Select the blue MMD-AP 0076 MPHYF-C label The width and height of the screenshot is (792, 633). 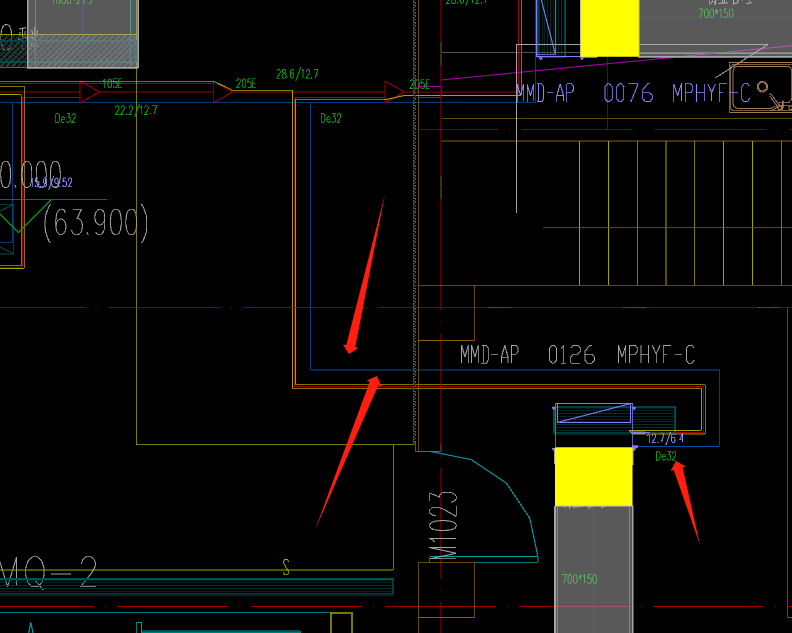click(x=632, y=93)
